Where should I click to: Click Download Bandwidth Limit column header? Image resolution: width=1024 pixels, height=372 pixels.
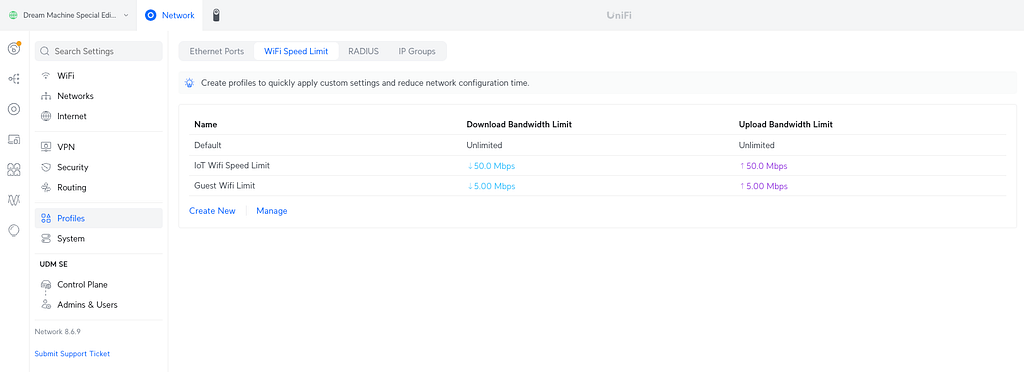click(519, 124)
